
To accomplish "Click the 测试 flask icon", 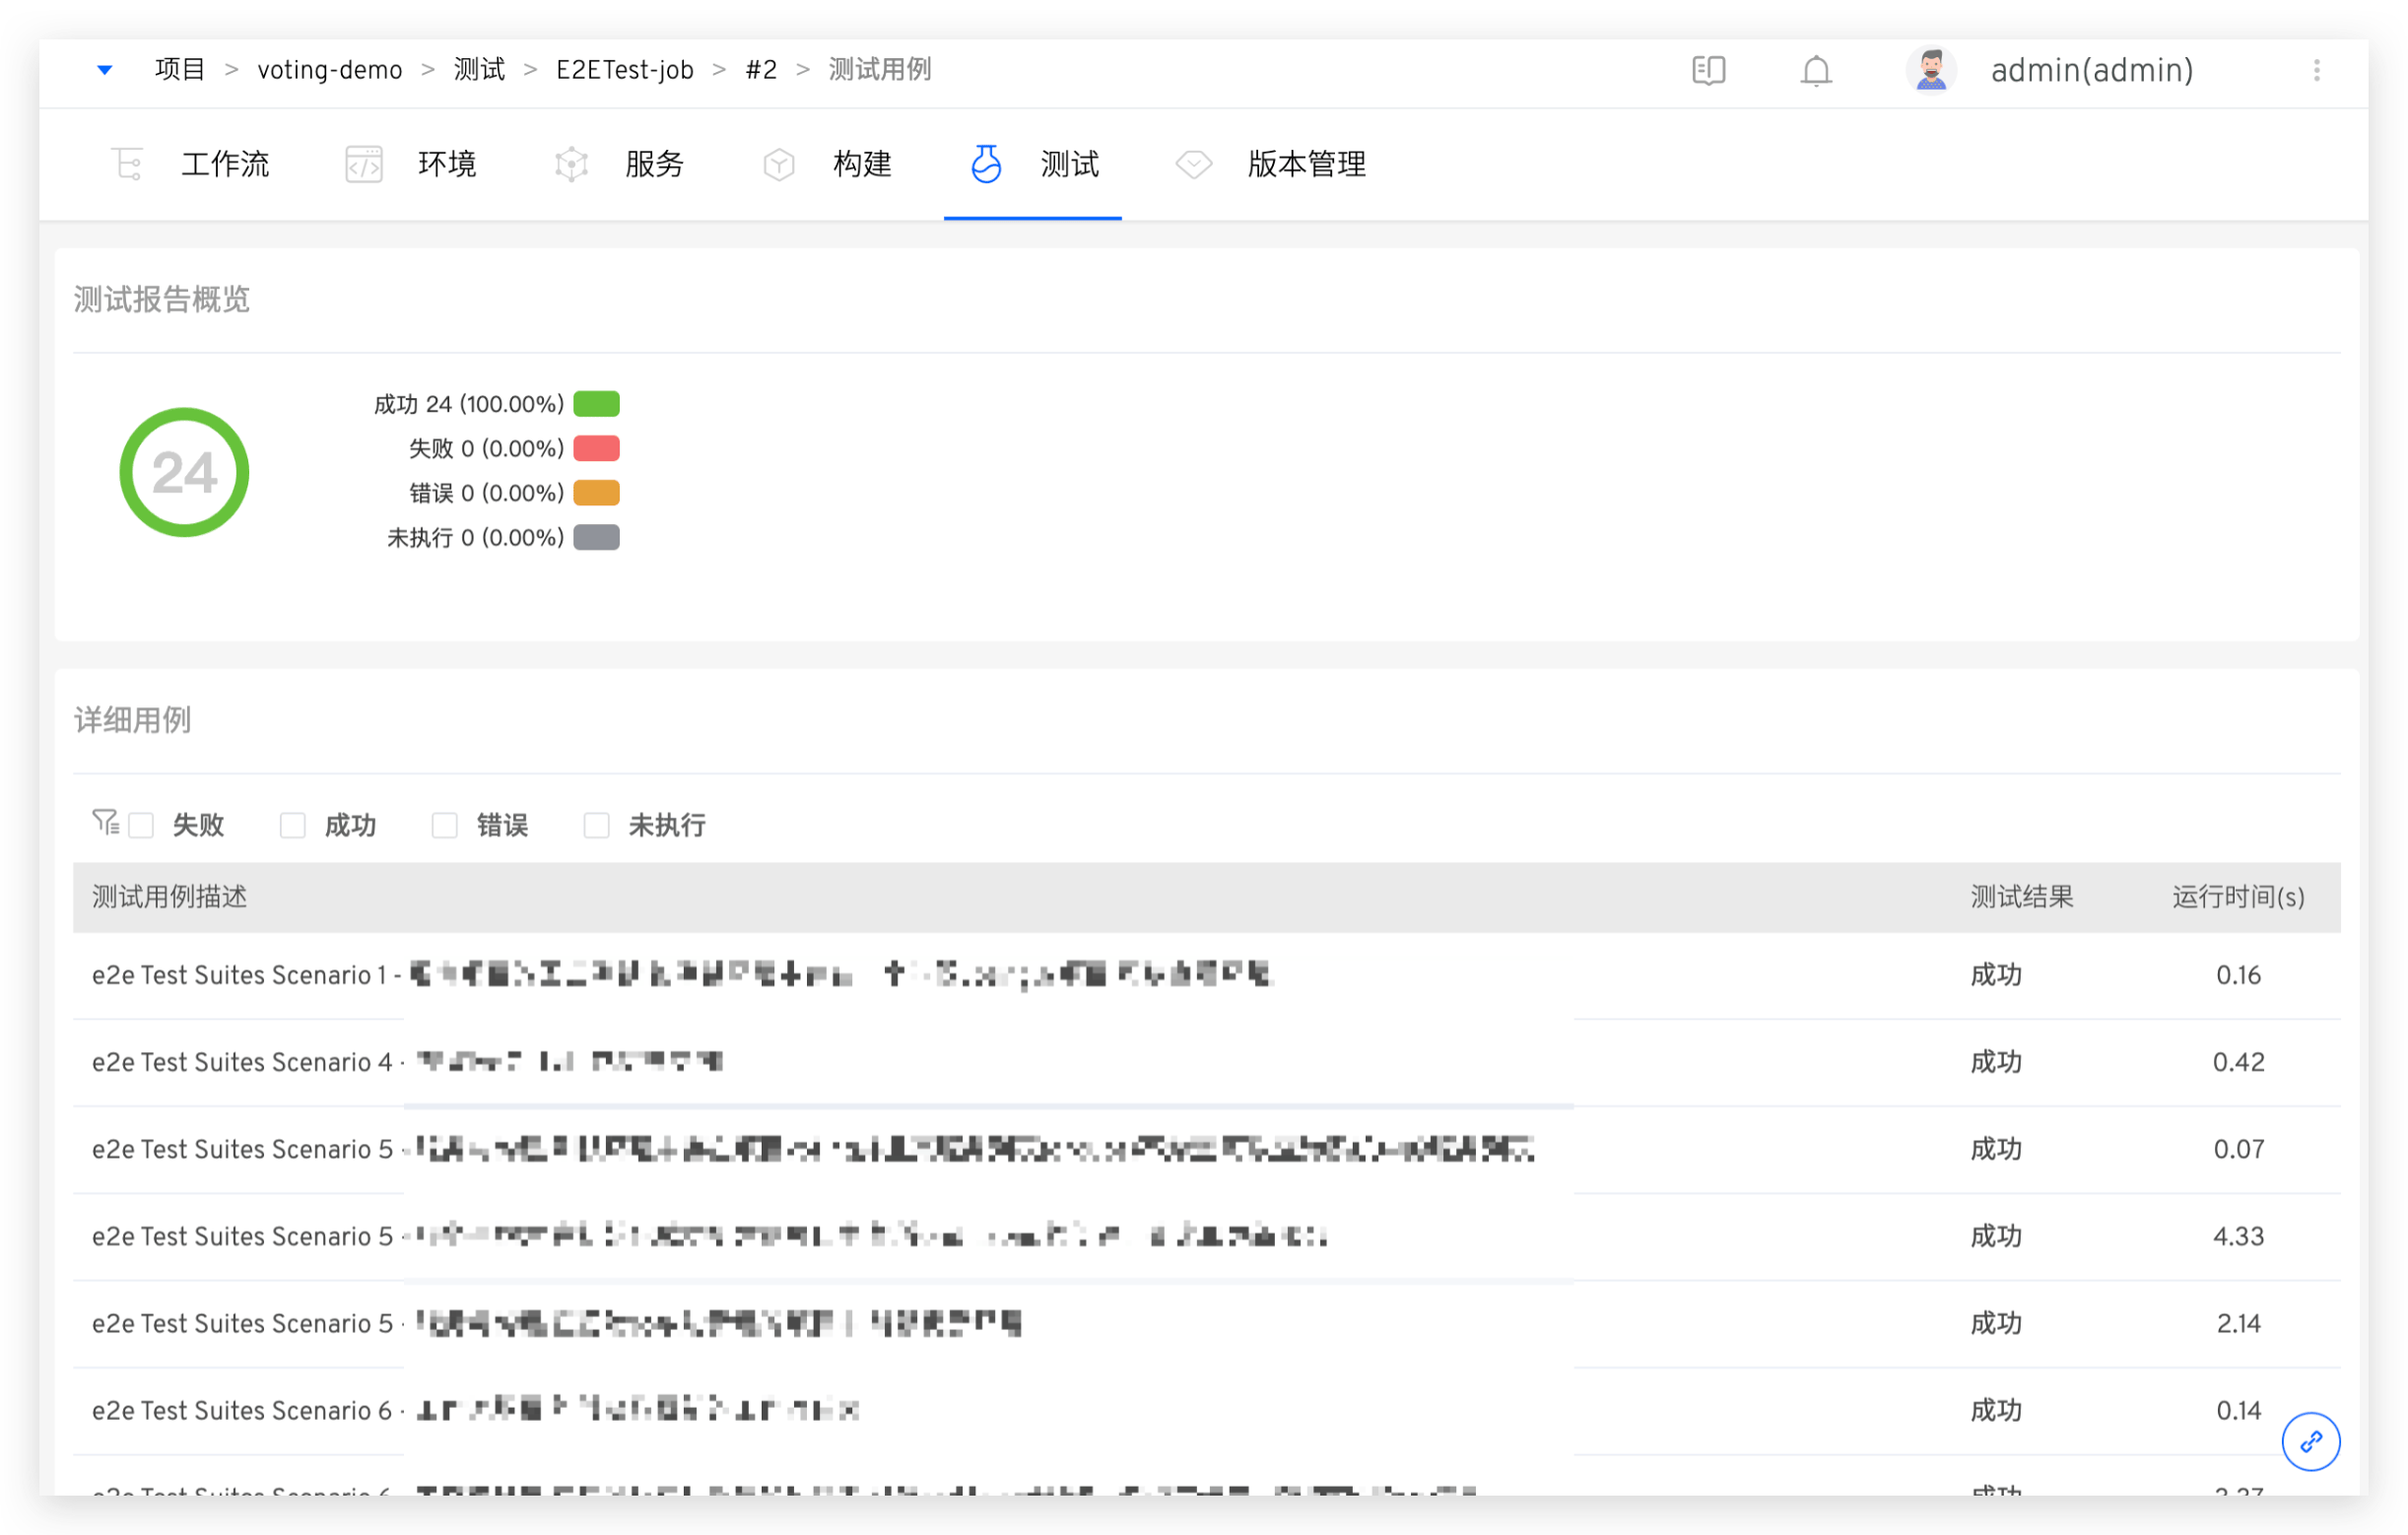I will pos(986,163).
